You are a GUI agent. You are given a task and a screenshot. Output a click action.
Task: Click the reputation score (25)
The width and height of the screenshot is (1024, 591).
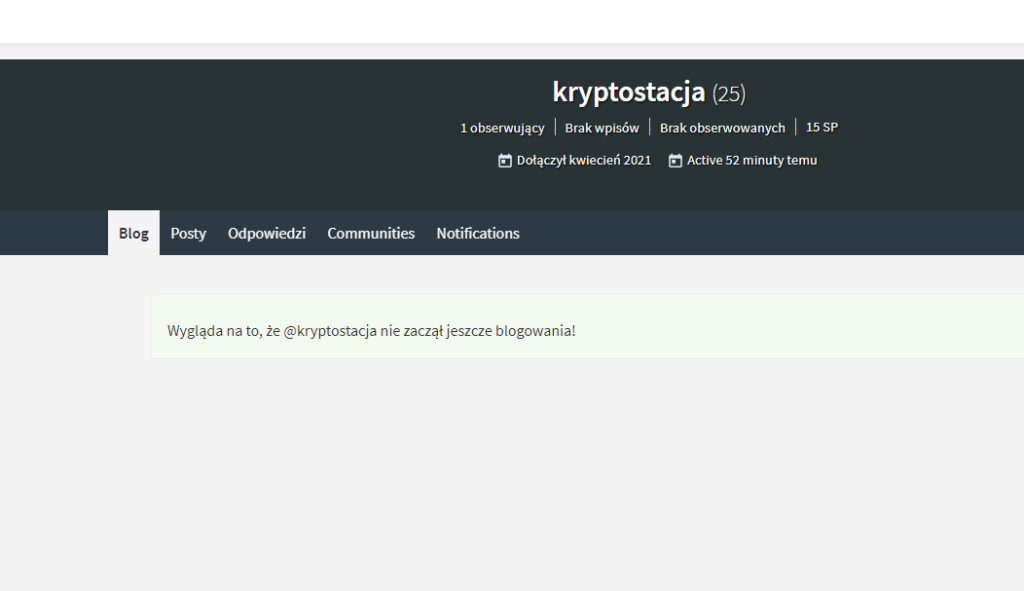[729, 94]
